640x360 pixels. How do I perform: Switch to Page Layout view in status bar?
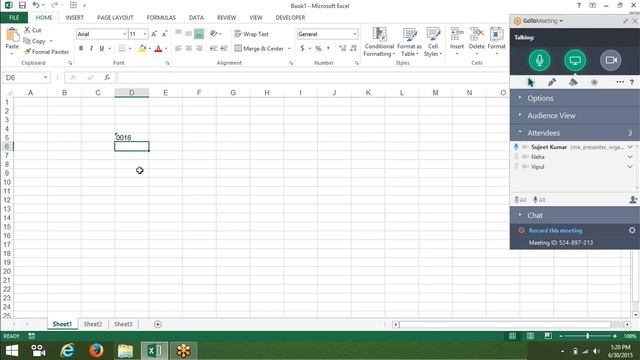[530, 336]
